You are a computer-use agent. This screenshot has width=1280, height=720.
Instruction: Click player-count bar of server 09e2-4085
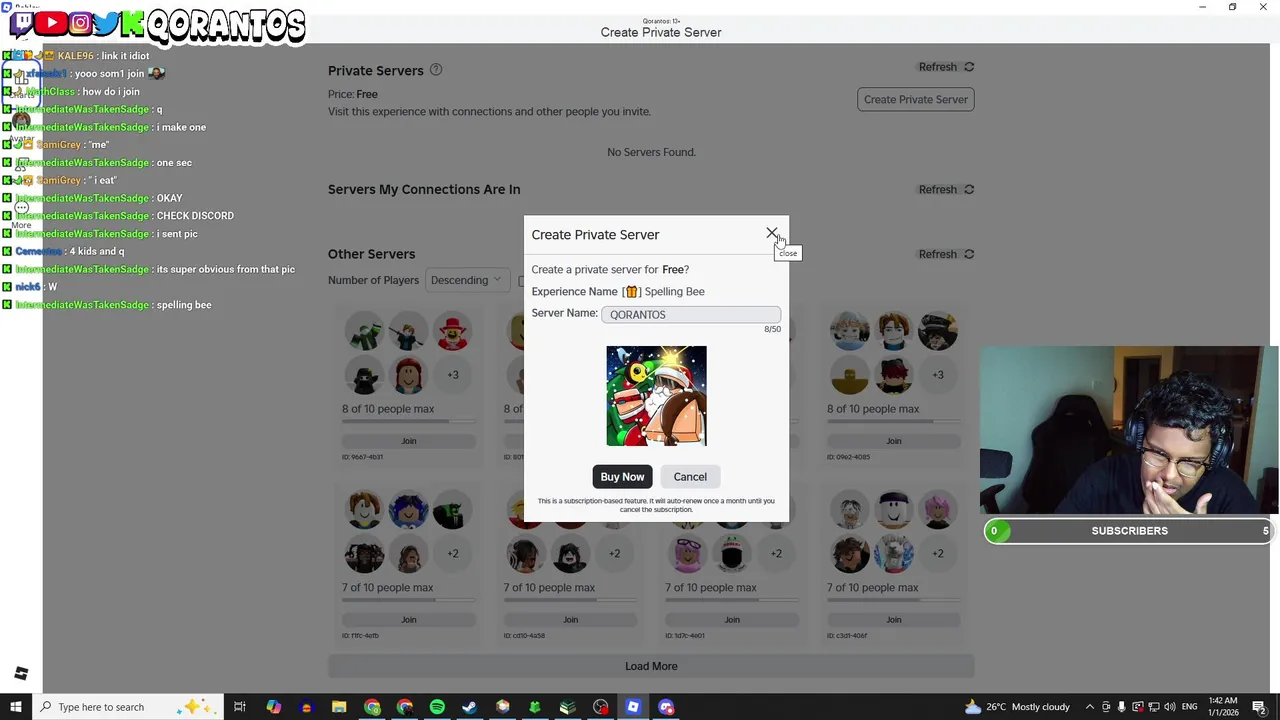(893, 421)
